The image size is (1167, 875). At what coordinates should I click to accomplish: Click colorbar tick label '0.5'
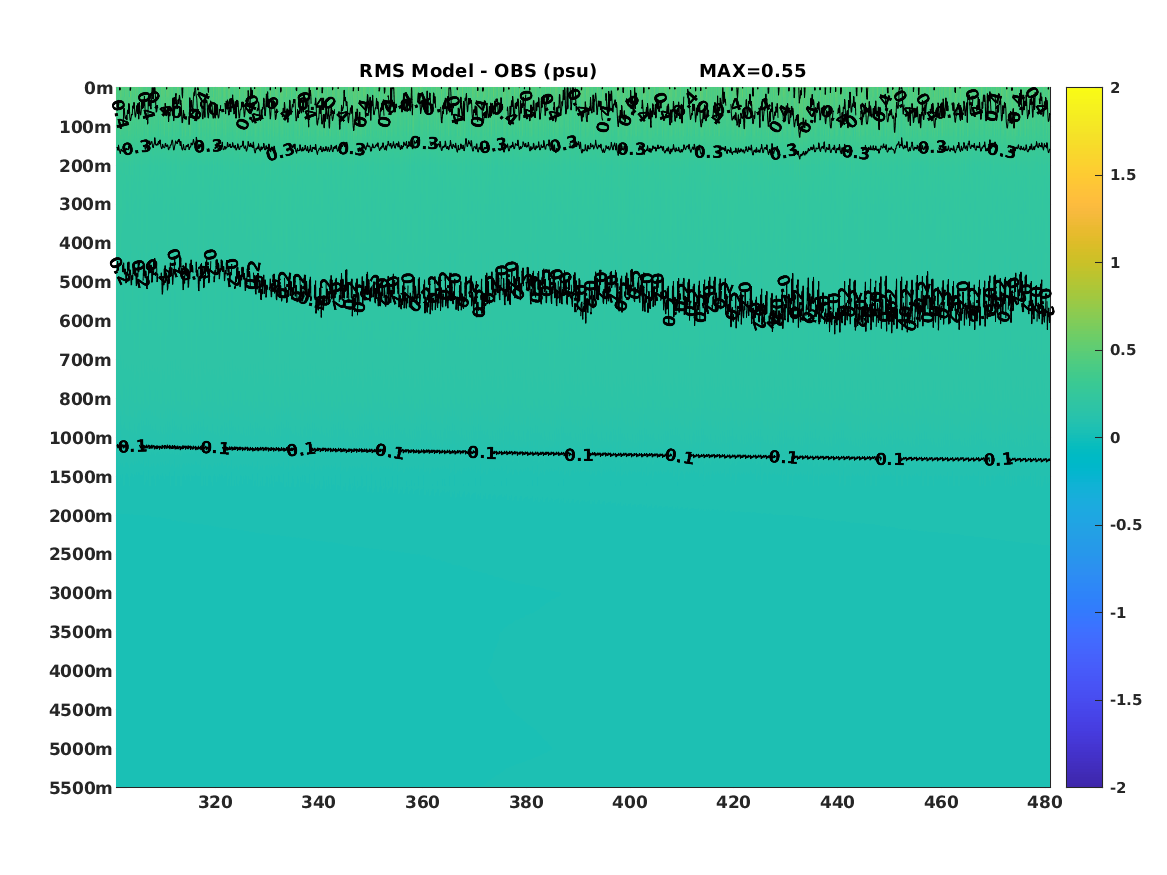[1122, 350]
